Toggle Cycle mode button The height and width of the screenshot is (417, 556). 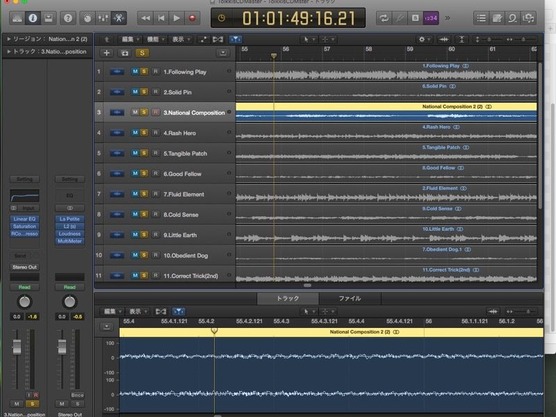(x=384, y=18)
